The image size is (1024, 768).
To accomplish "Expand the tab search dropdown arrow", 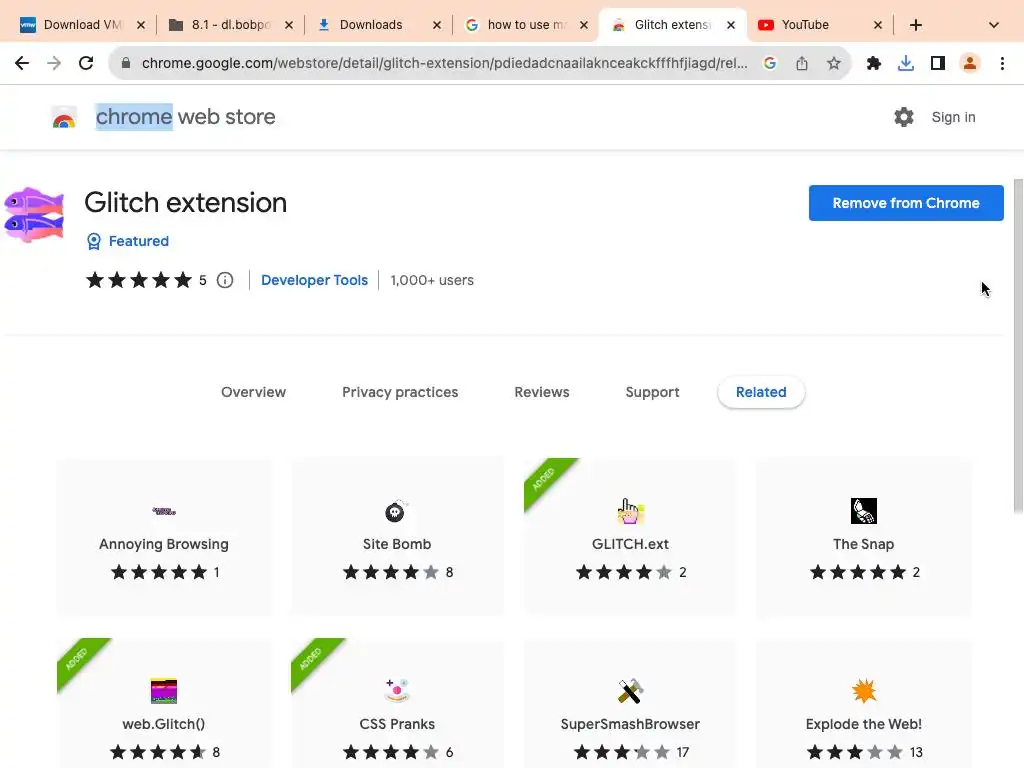I will point(994,25).
